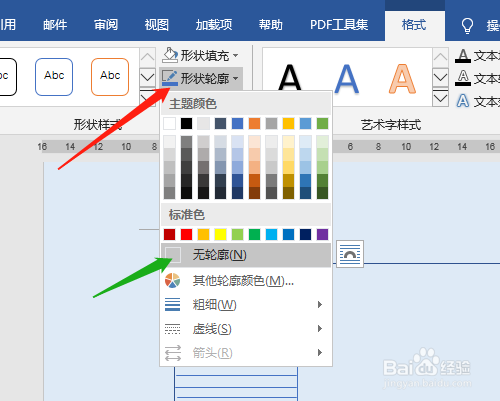Pick the white theme color swatch
This screenshot has width=500, height=401.
(x=169, y=123)
